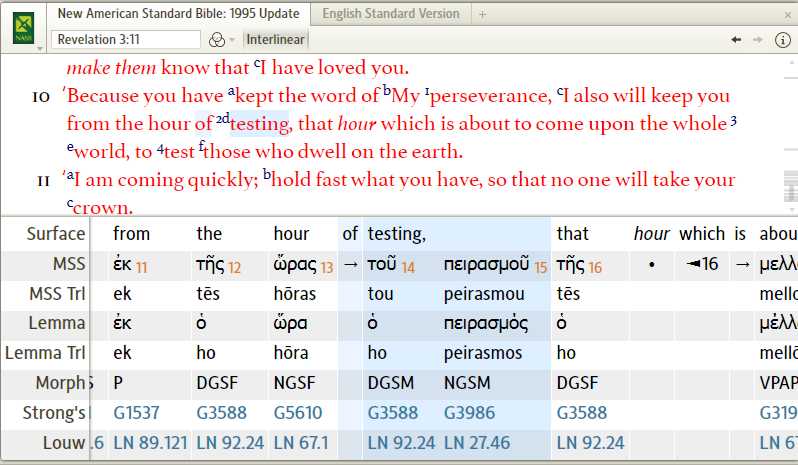Click the Morph row label
The image size is (798, 465).
coord(63,383)
